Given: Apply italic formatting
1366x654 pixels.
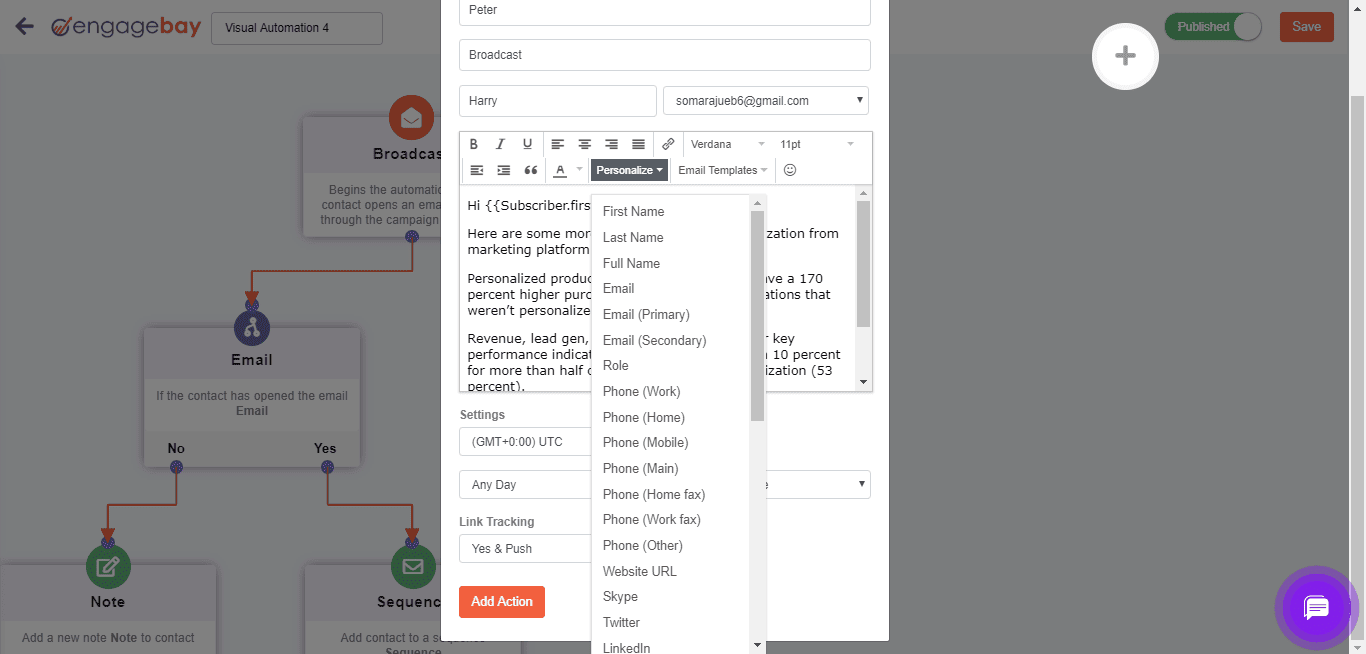Looking at the screenshot, I should coord(500,143).
